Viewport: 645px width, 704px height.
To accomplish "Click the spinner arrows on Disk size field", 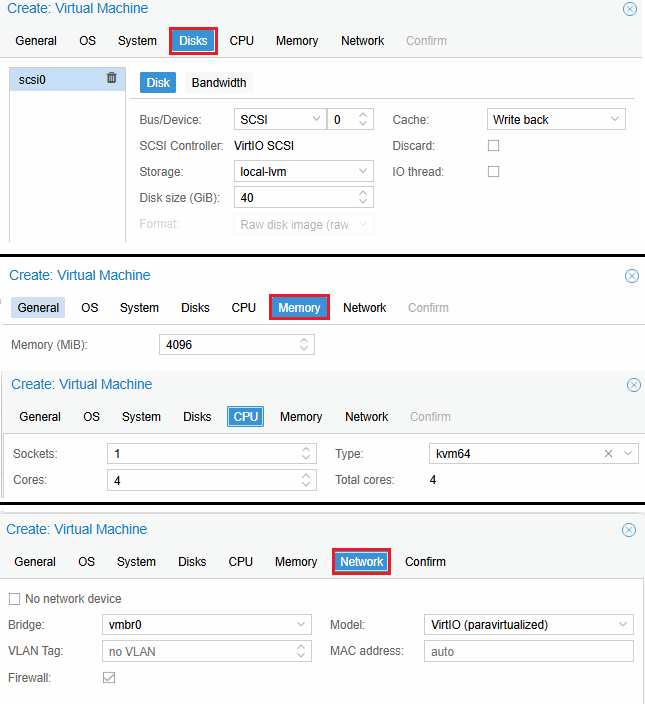I will coord(364,198).
